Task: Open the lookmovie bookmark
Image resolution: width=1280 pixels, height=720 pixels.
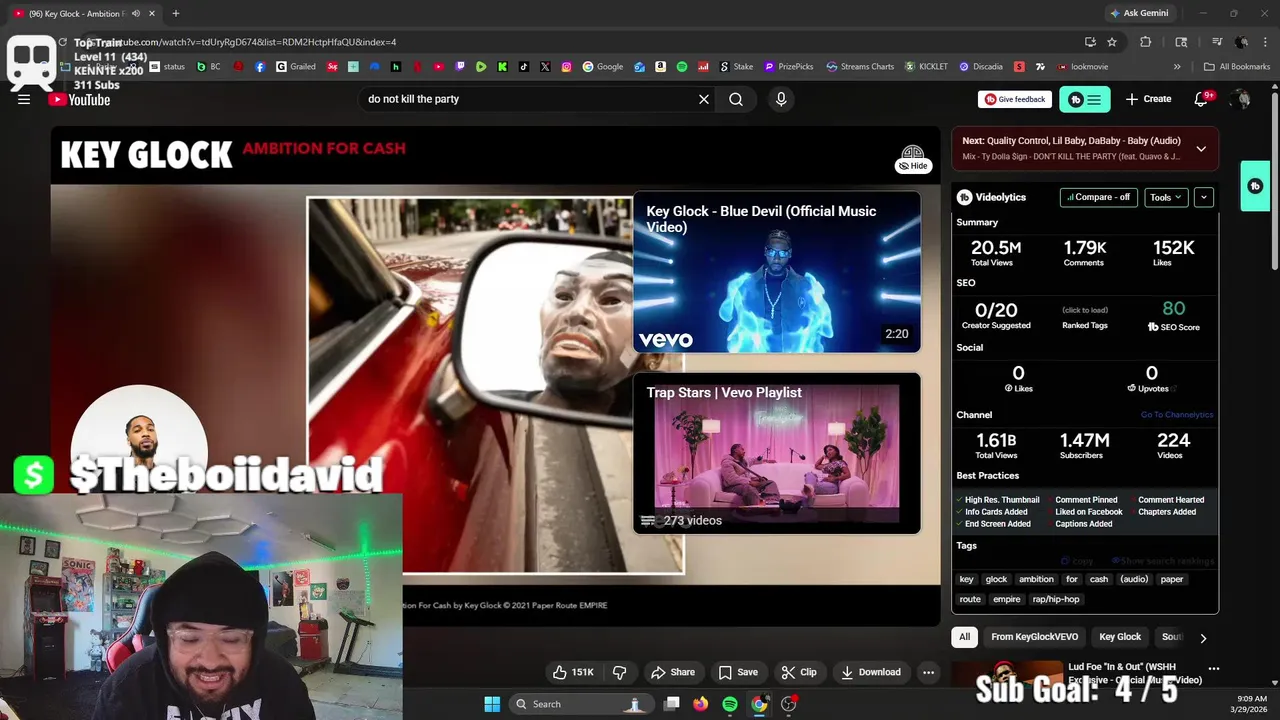Action: (x=1082, y=67)
